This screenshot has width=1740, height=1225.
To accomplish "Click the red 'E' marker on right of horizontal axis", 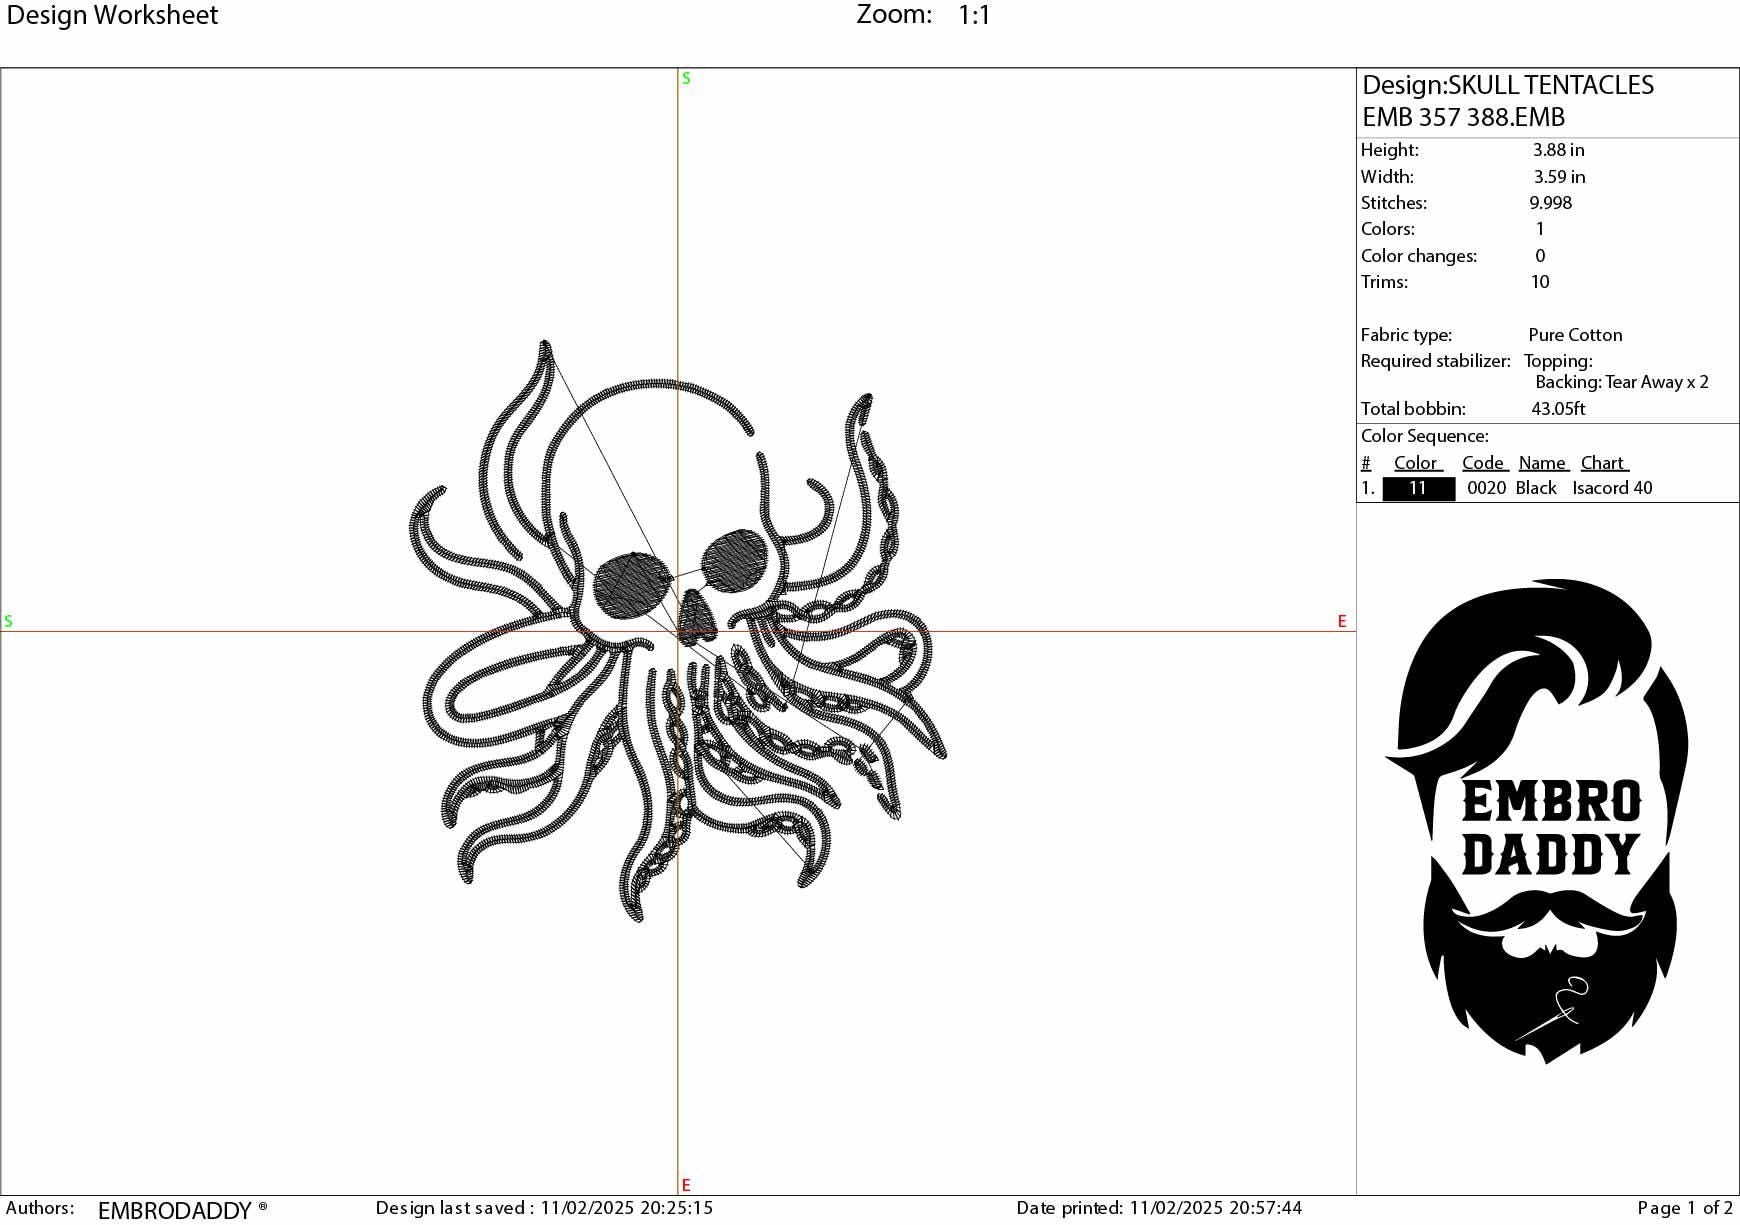I will pos(1342,621).
